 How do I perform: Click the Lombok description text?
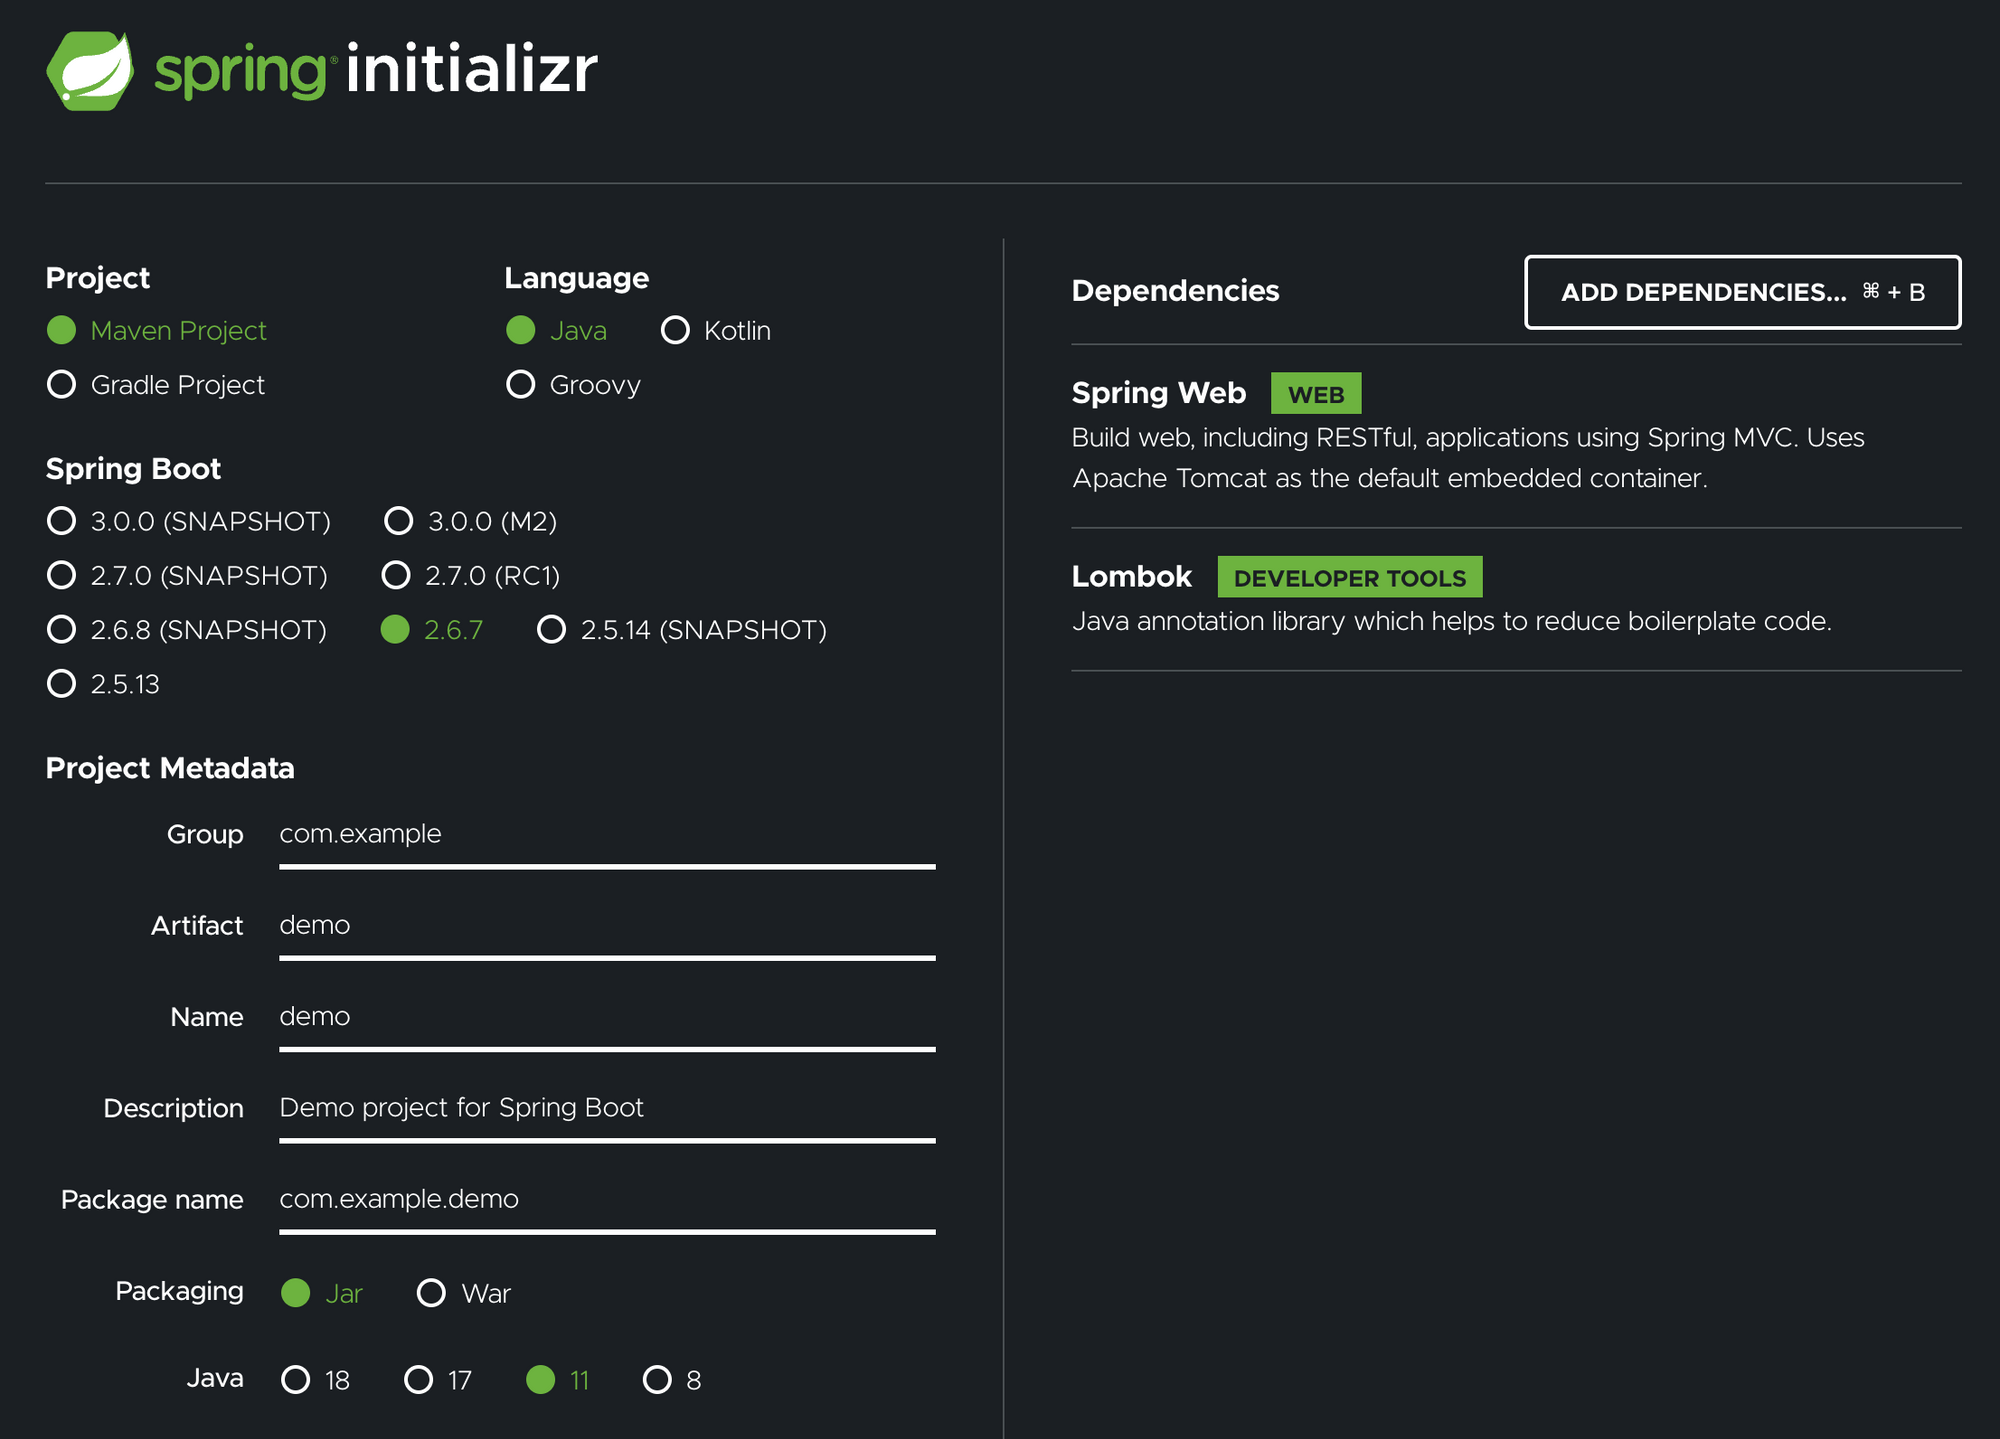(1451, 621)
